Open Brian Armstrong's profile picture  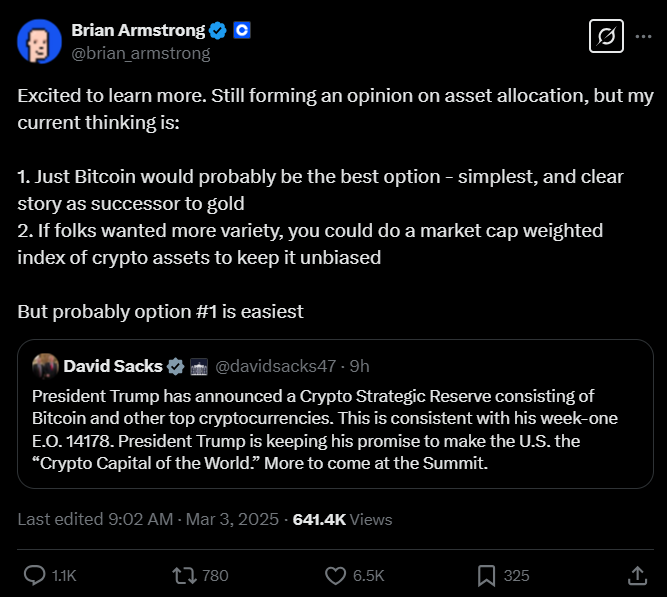38,40
